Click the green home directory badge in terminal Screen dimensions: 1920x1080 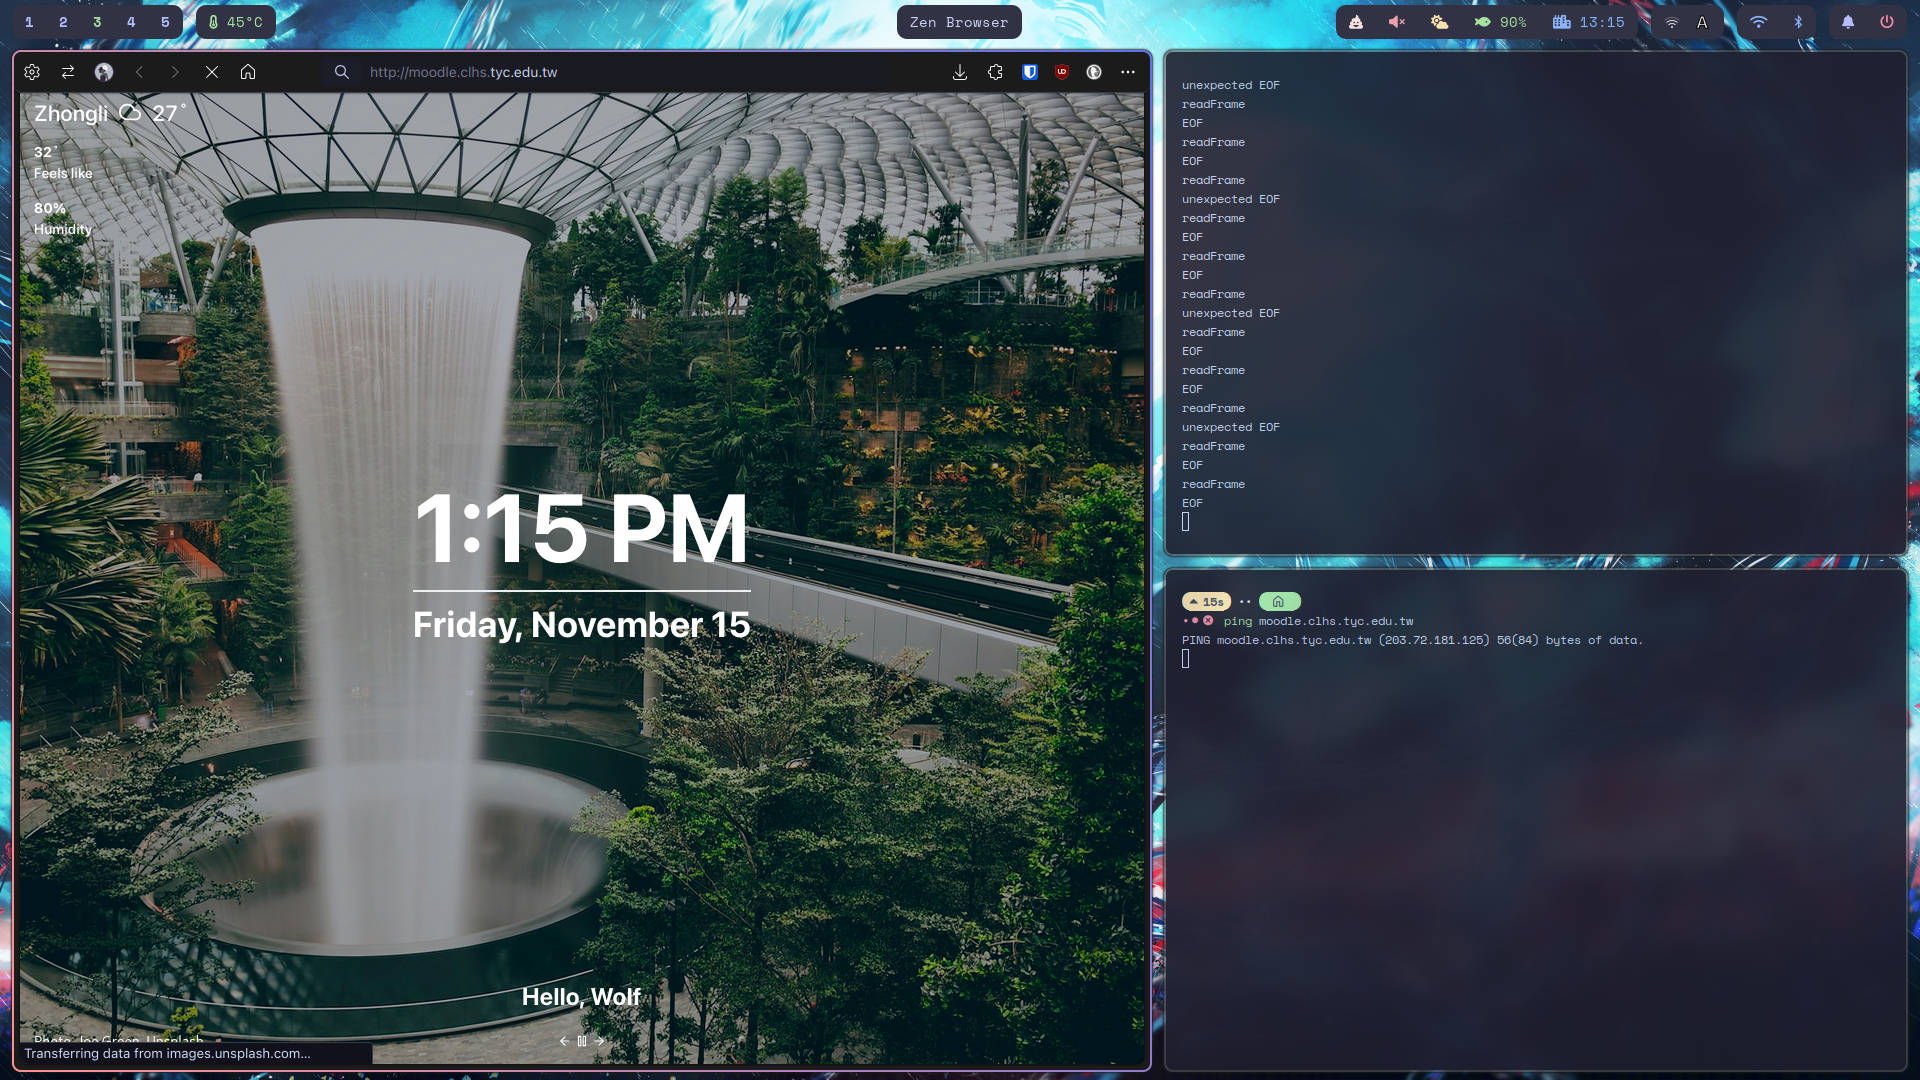pyautogui.click(x=1279, y=602)
